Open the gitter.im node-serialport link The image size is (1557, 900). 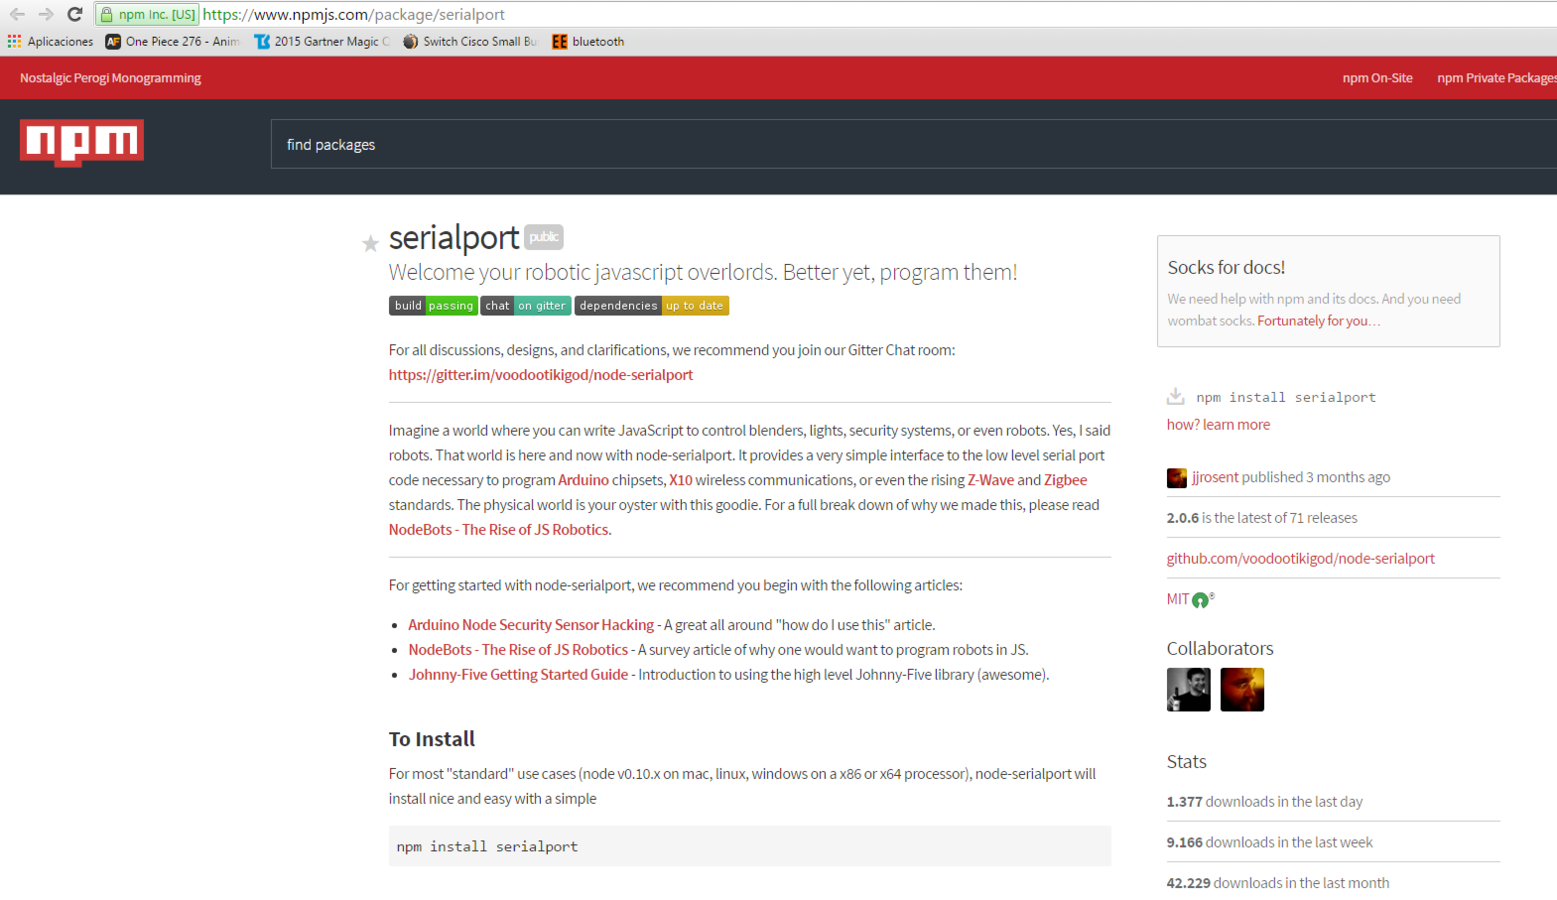(x=541, y=375)
